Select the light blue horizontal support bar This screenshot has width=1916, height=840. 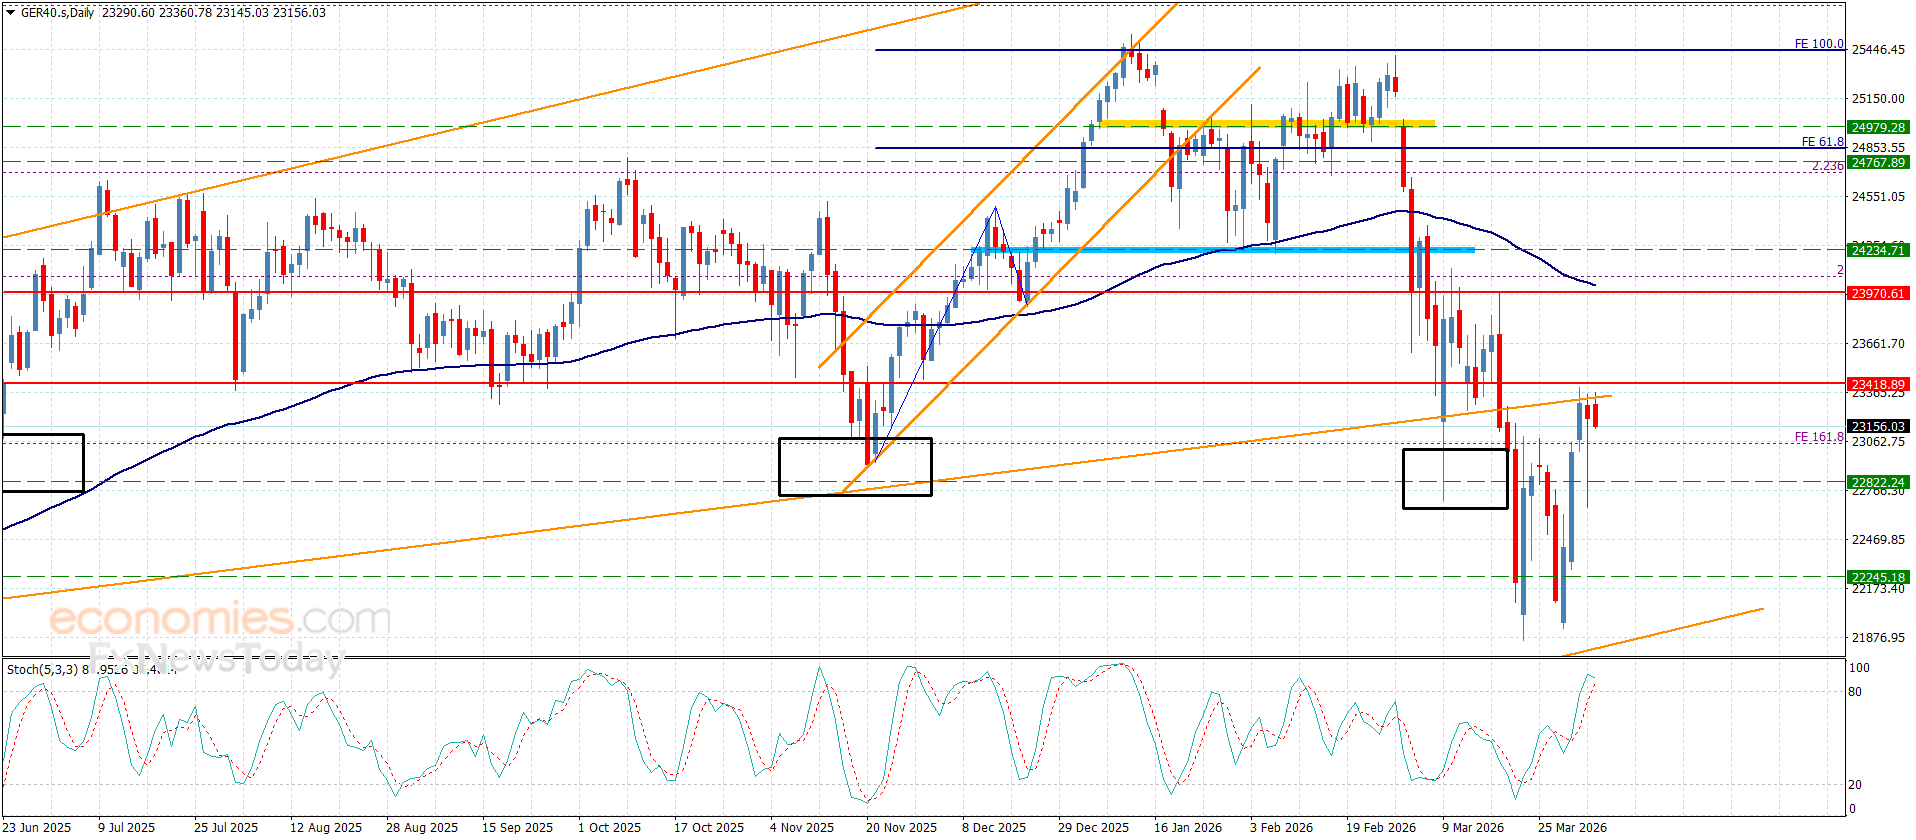click(x=1224, y=250)
